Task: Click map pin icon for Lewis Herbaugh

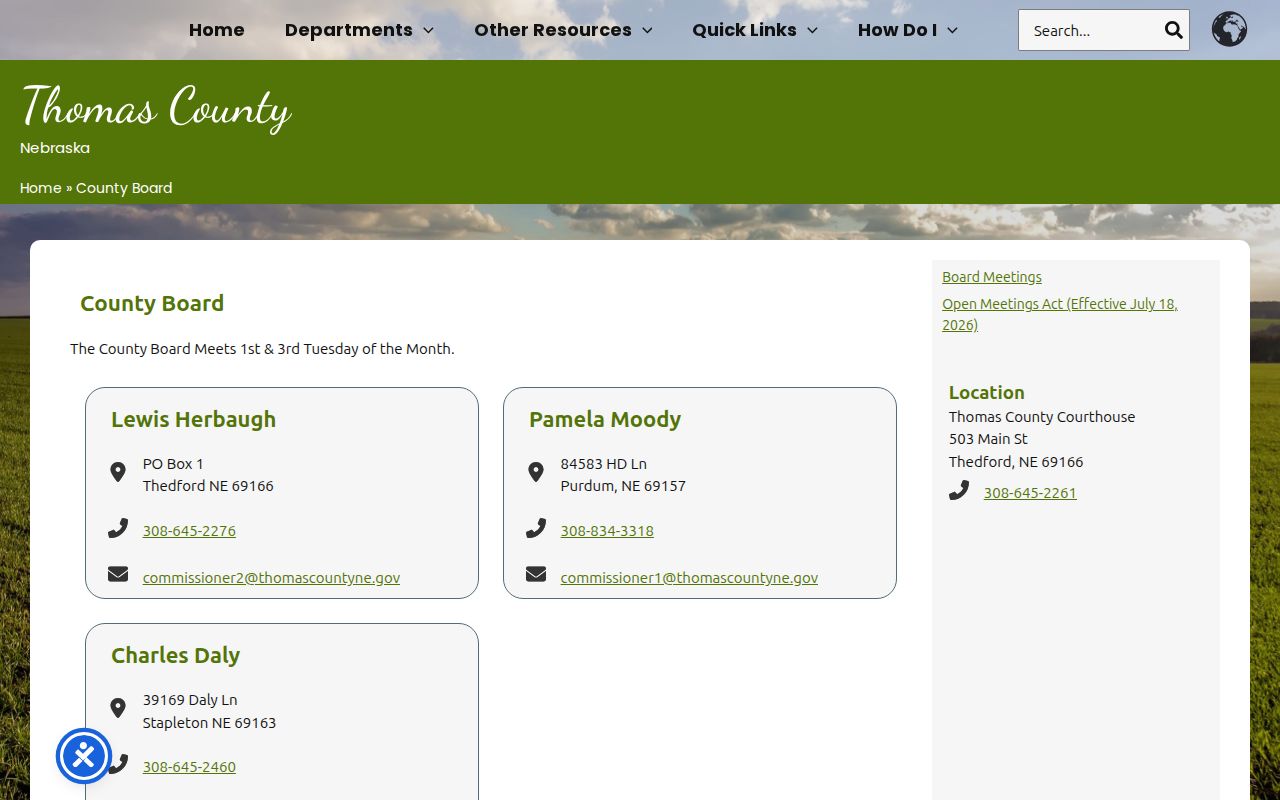Action: coord(118,472)
